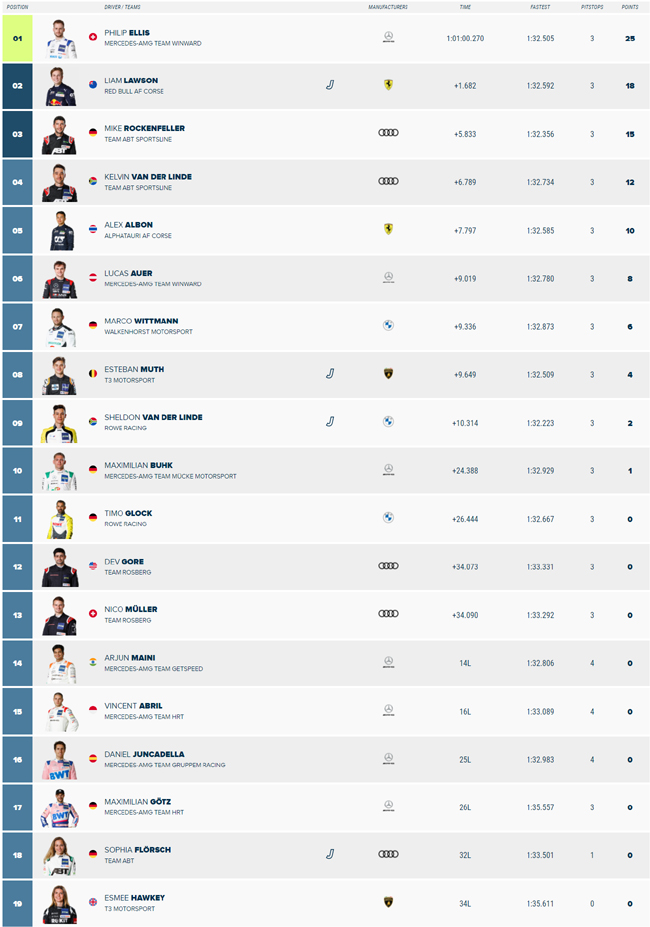Click Swiss flag beside Philip Ellis
This screenshot has height=927, width=650.
click(x=93, y=37)
